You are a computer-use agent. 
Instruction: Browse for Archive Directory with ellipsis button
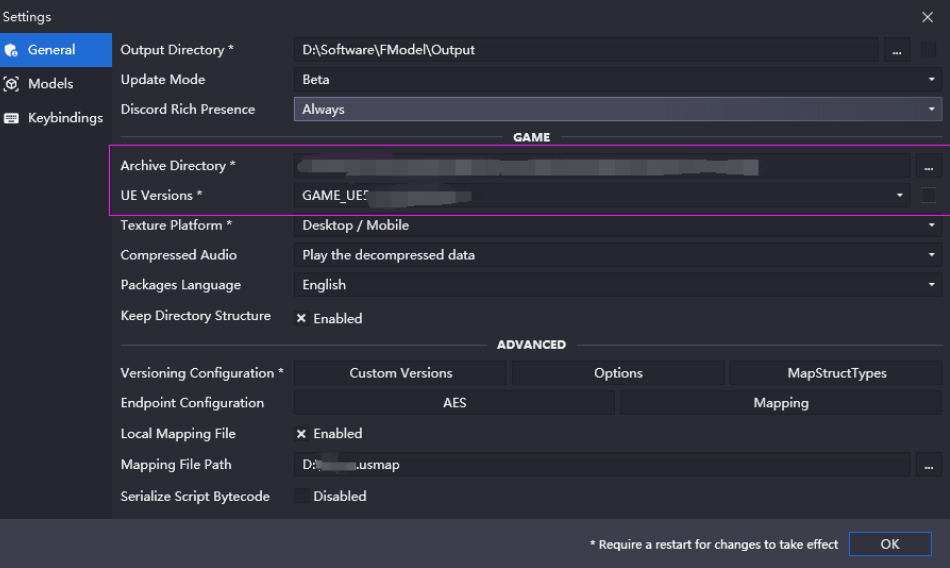(928, 165)
